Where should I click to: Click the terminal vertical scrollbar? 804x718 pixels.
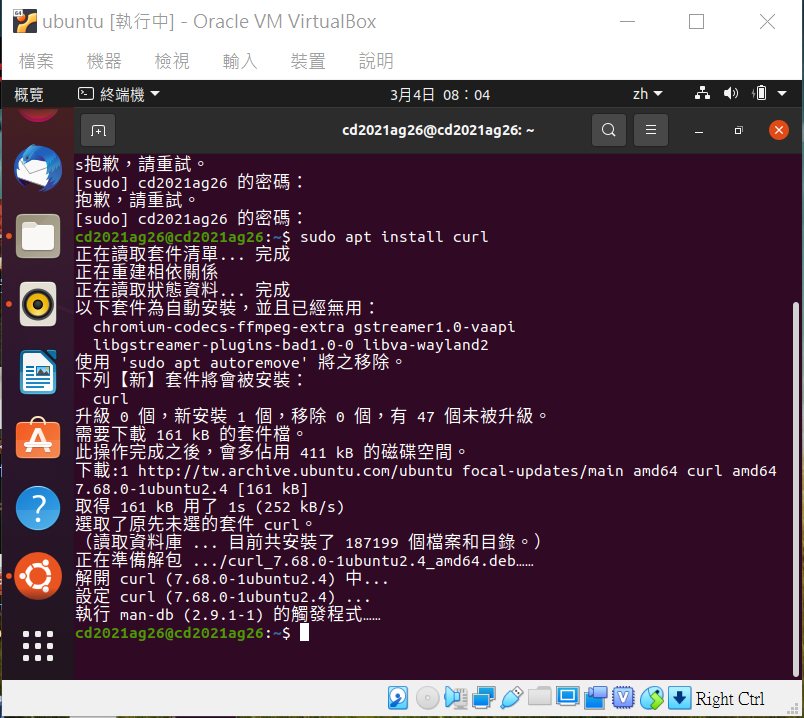[x=796, y=490]
